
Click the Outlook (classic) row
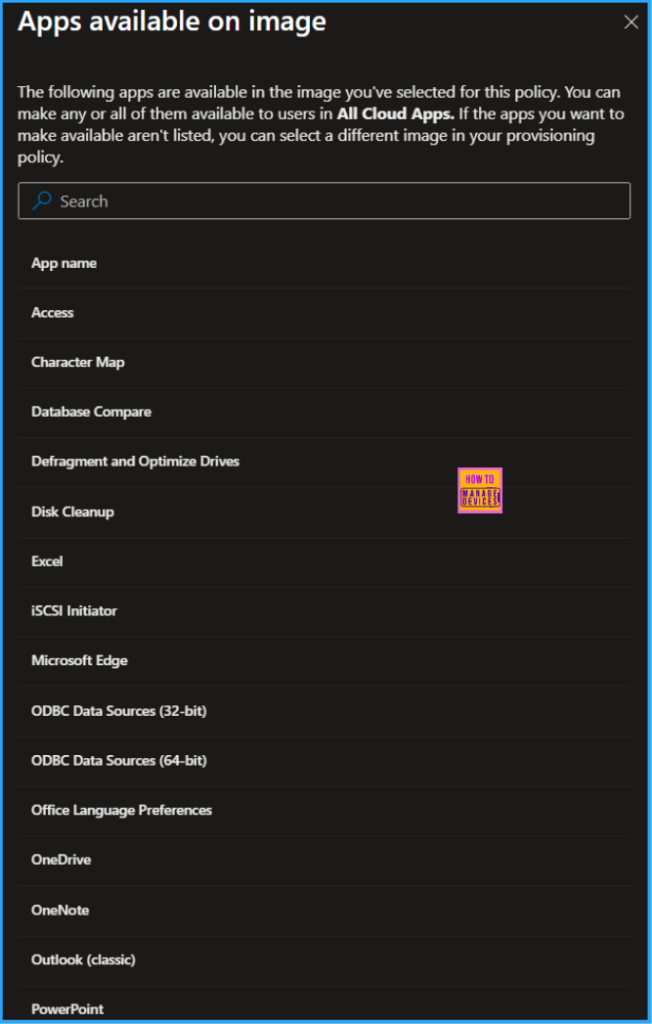click(82, 959)
